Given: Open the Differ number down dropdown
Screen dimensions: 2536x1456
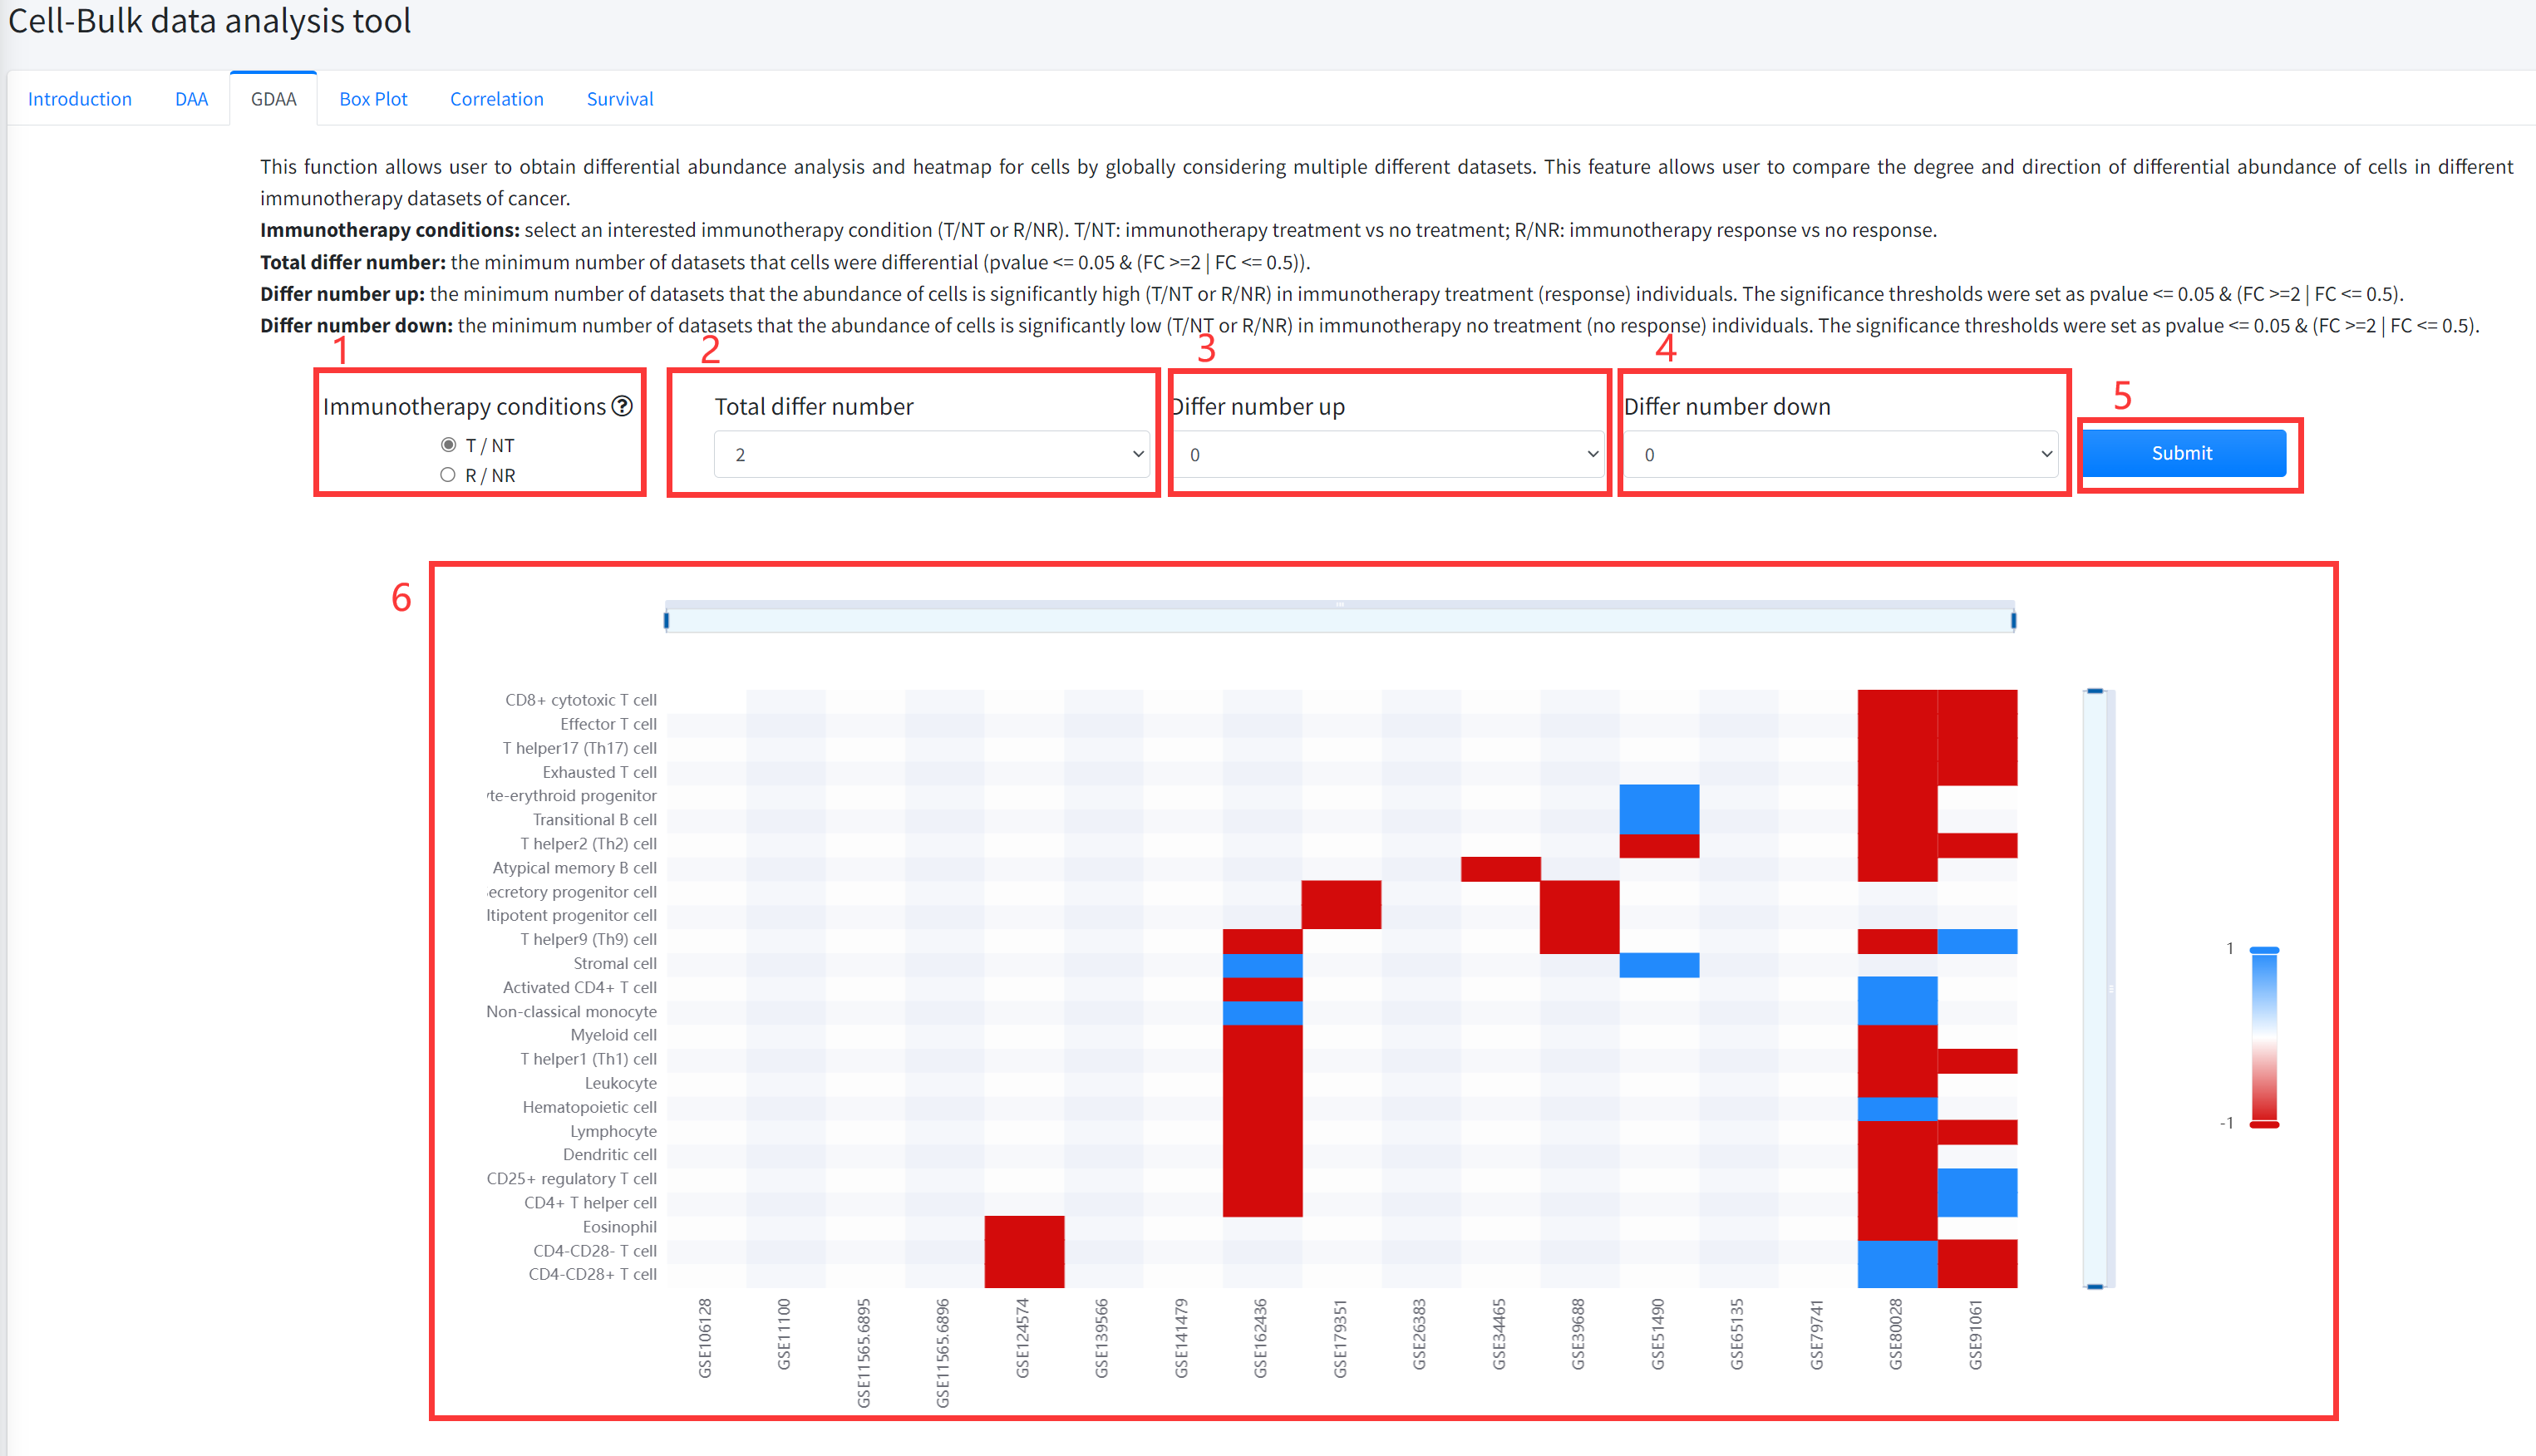Looking at the screenshot, I should click(x=1841, y=455).
